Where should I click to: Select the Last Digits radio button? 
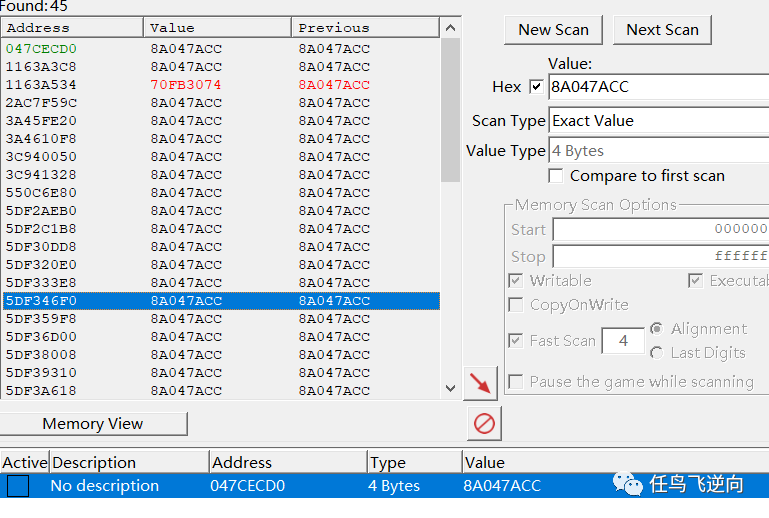[x=657, y=352]
